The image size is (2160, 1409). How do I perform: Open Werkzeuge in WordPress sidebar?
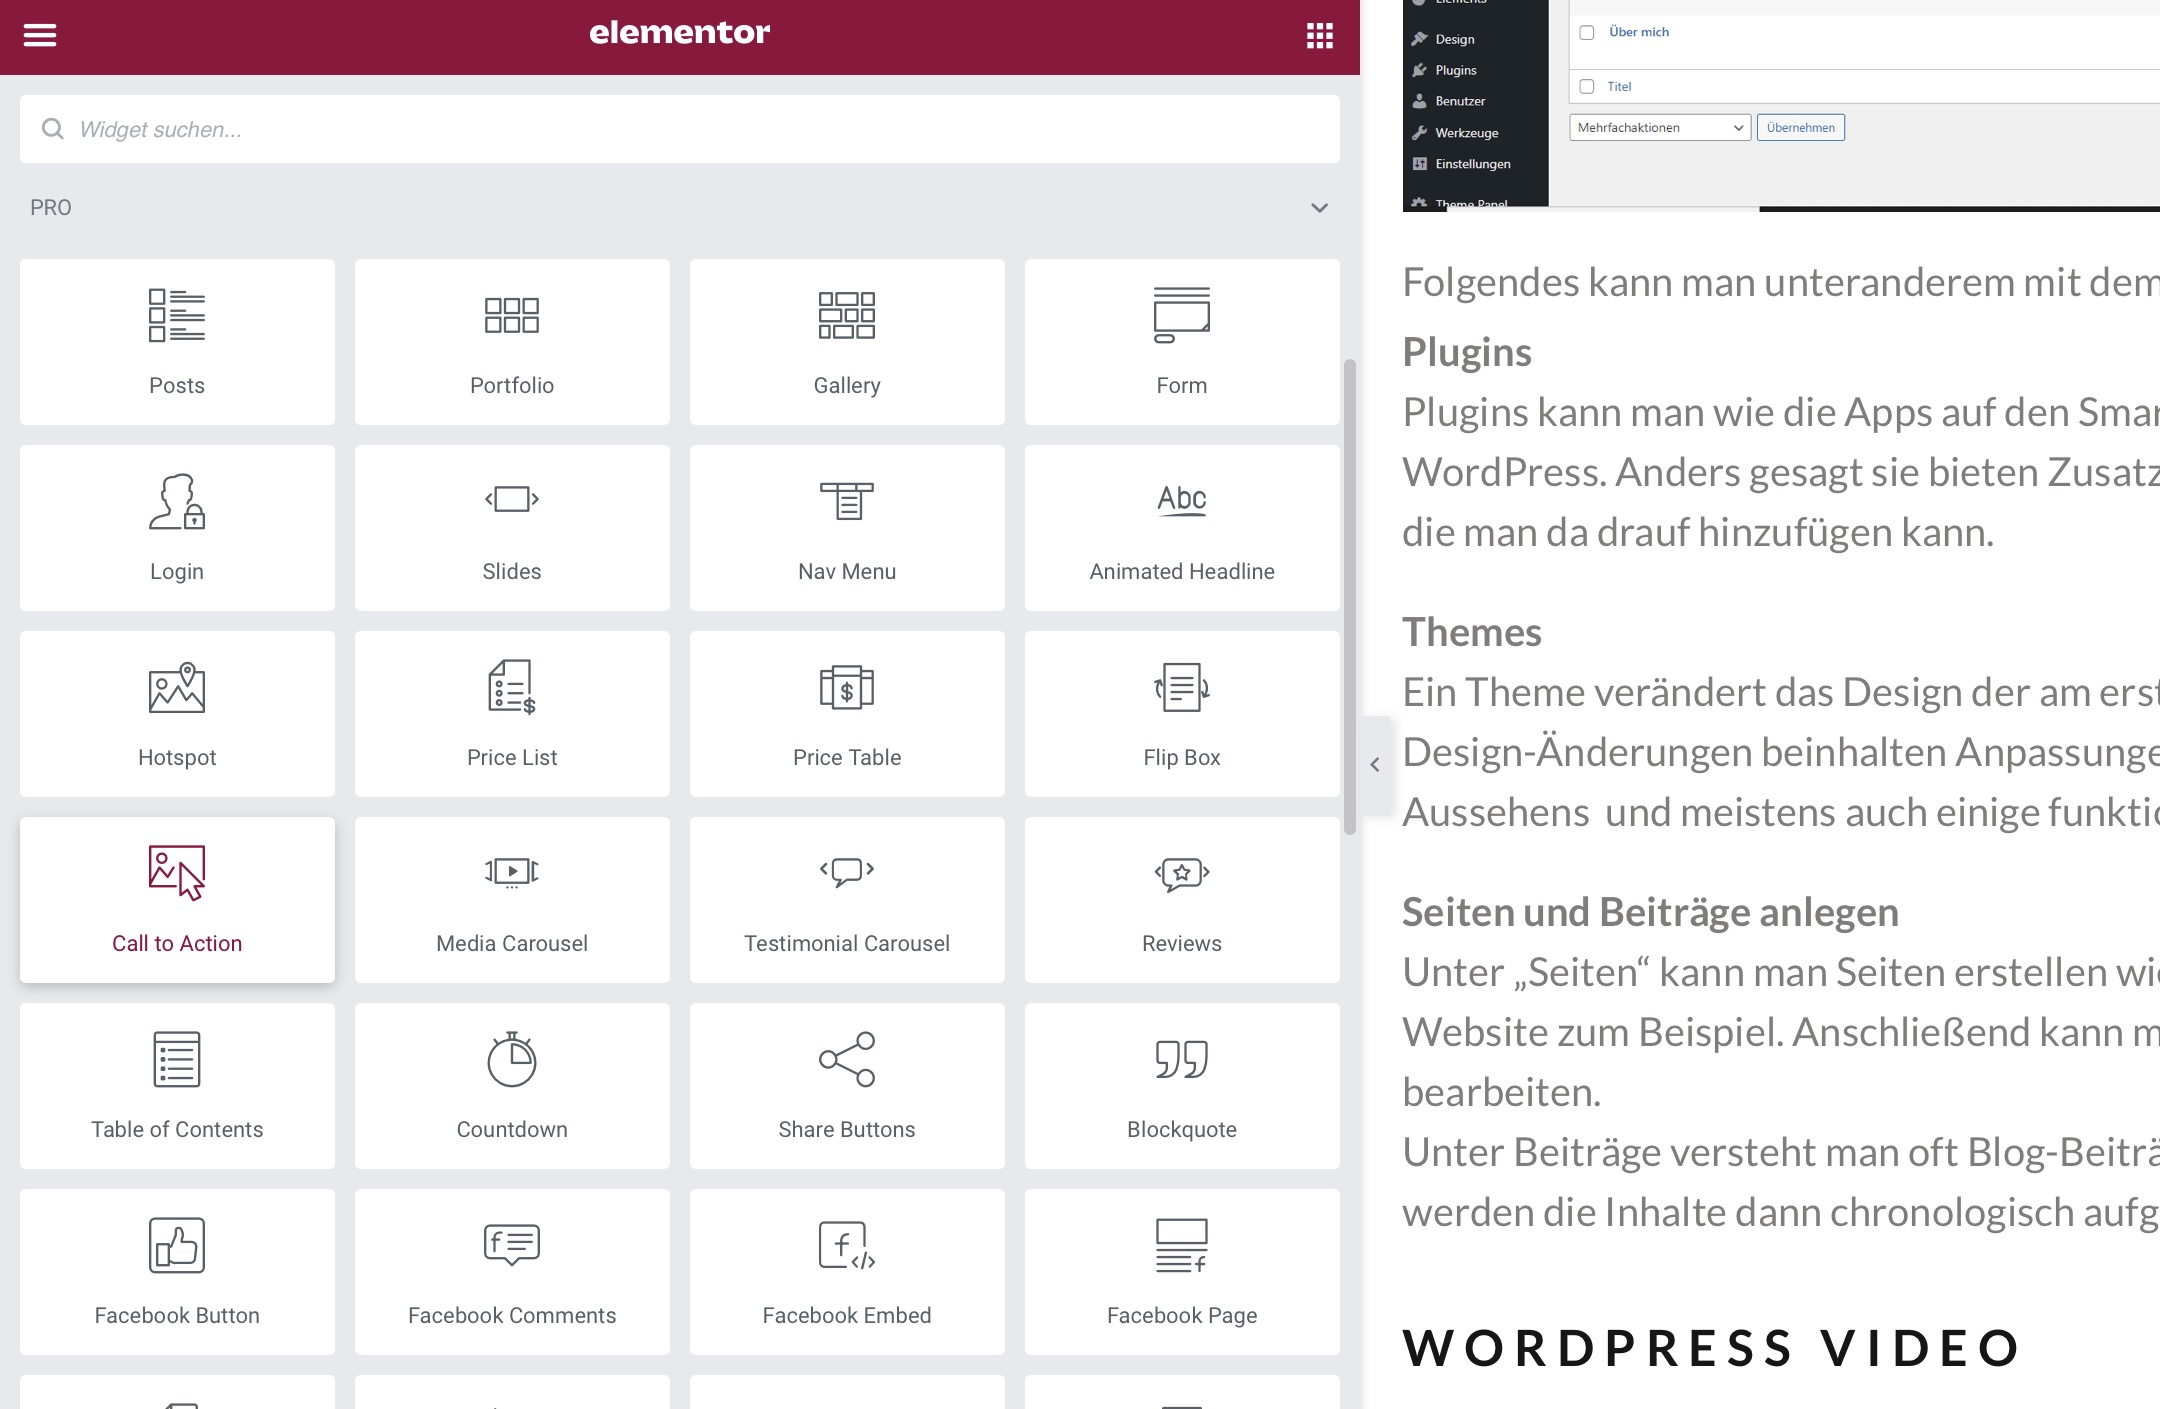[1466, 133]
